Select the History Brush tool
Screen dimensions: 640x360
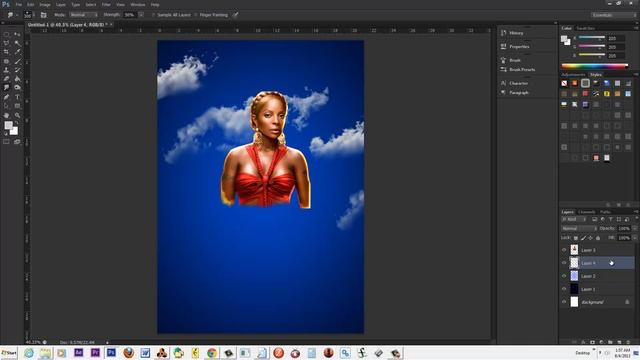point(17,70)
